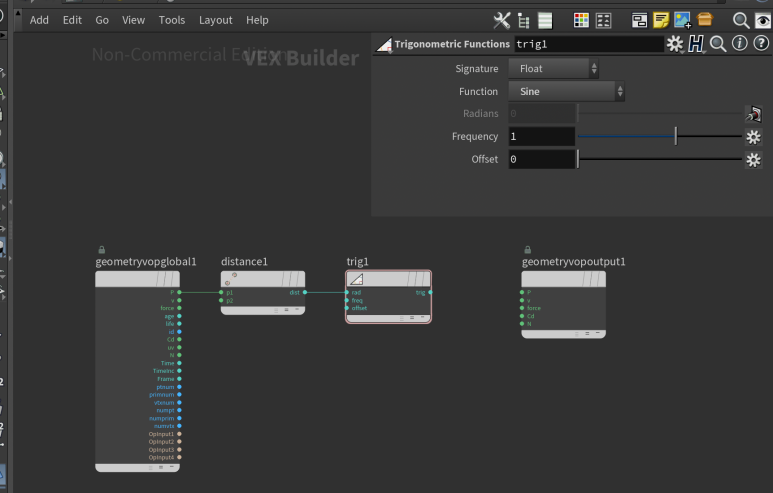Click P input on geometryvopoutput1

point(522,292)
